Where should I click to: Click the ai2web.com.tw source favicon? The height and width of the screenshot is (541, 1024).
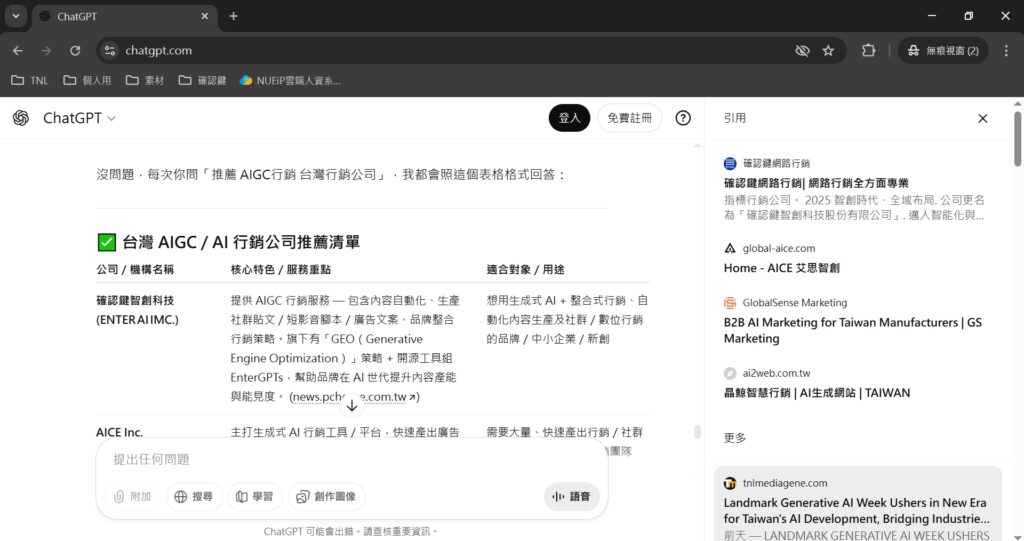coord(730,373)
